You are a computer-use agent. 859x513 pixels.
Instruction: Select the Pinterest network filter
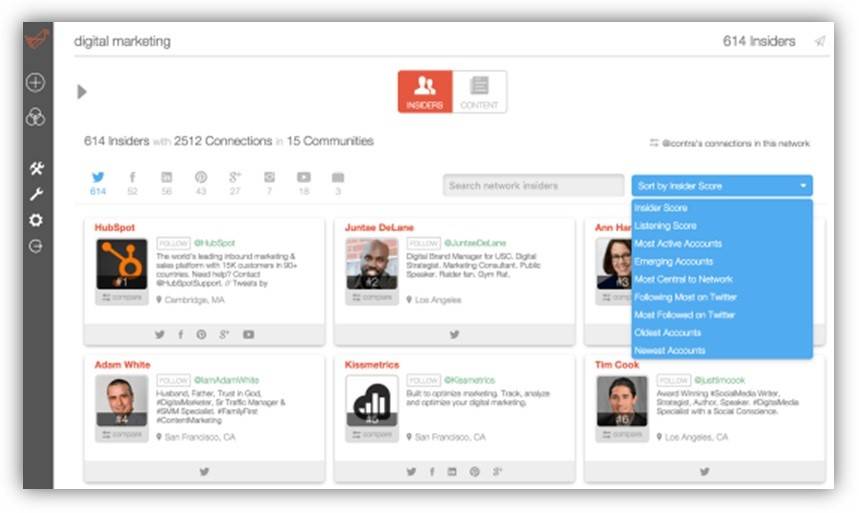click(x=201, y=183)
